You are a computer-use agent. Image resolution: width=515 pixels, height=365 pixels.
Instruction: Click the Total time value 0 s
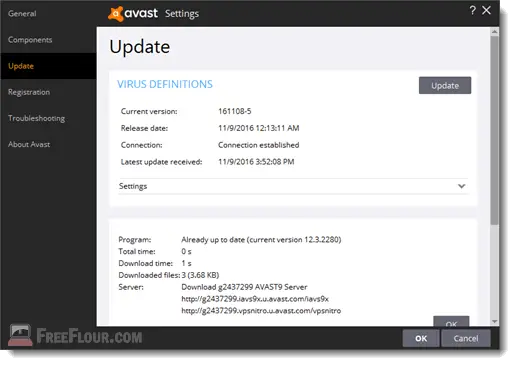click(x=186, y=251)
